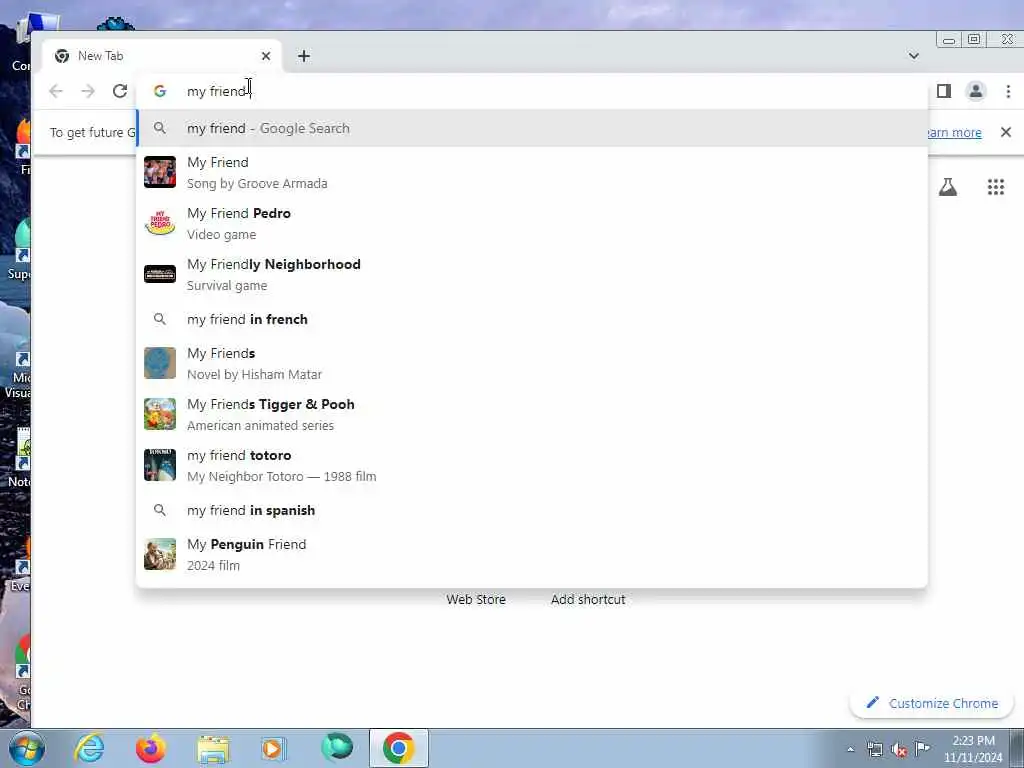Expand the tab search chevron

tap(914, 56)
